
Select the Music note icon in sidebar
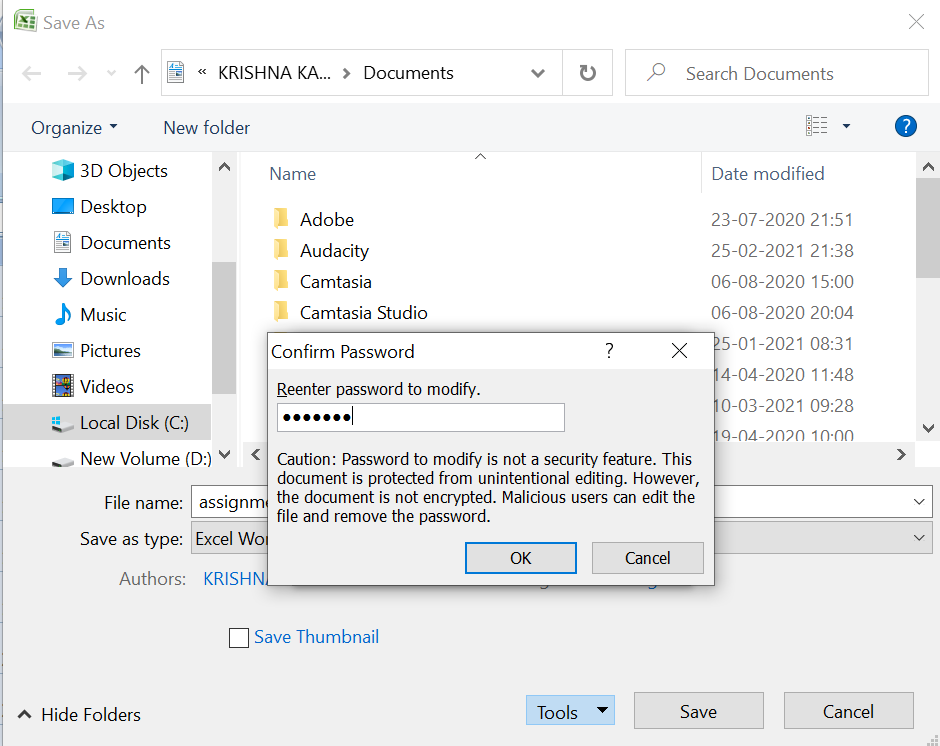[x=63, y=315]
